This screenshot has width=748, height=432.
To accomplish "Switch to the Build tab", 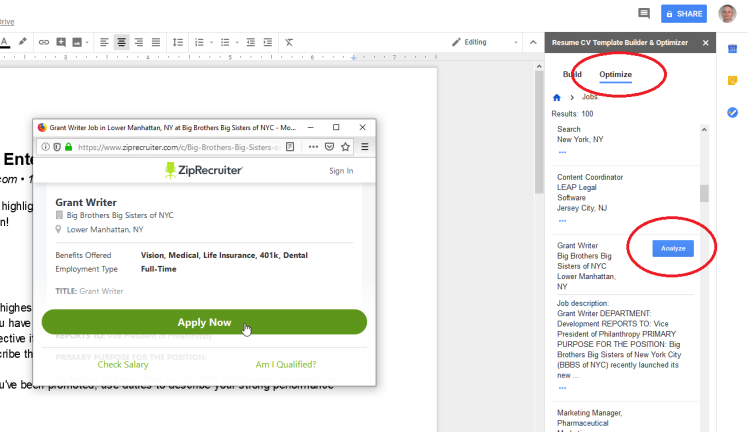I will (572, 74).
